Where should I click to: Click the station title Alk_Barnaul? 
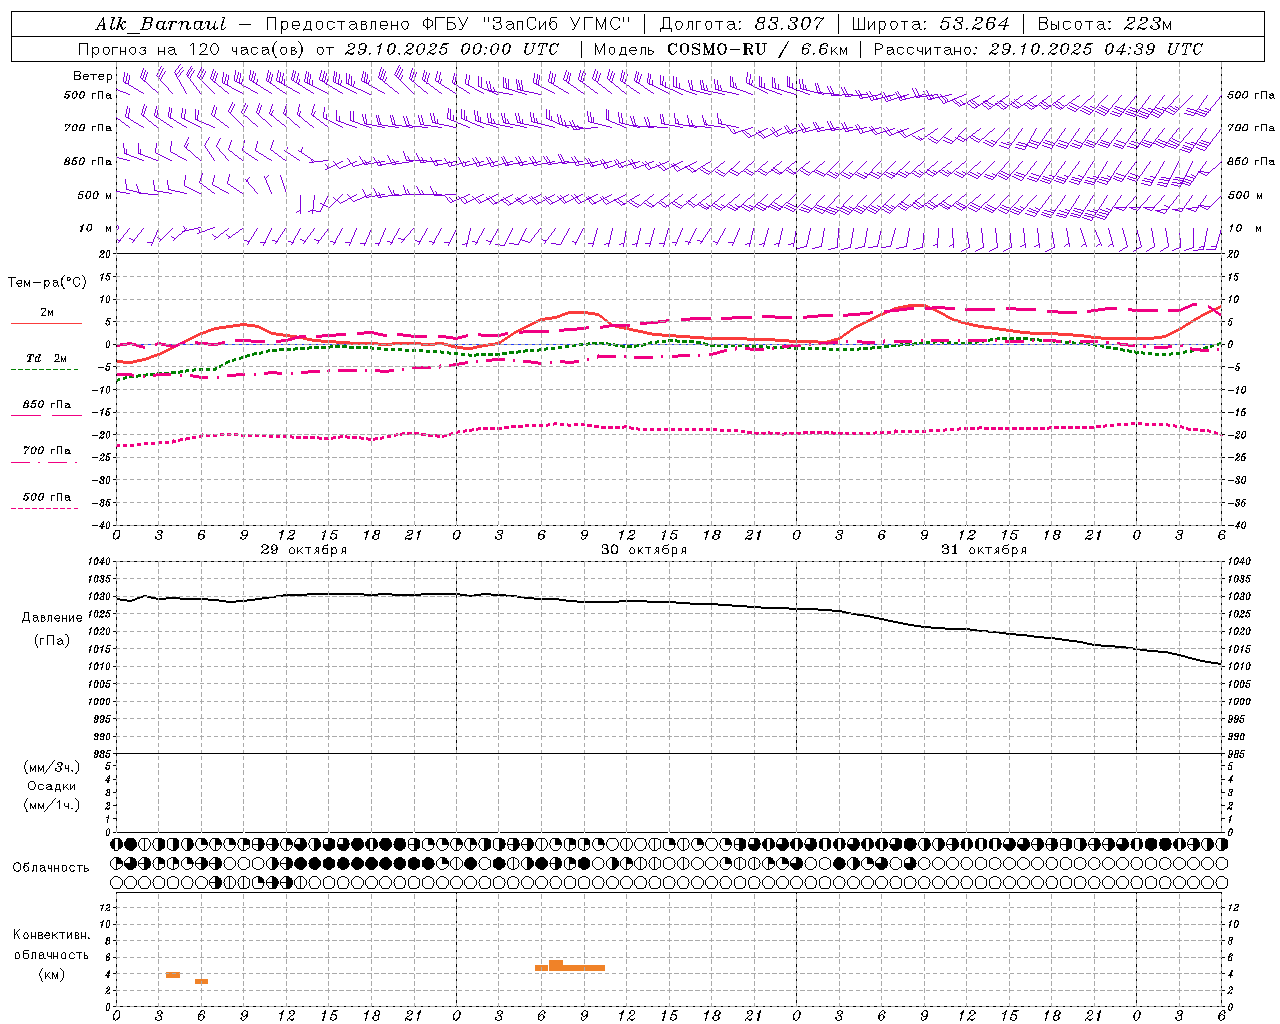161,24
